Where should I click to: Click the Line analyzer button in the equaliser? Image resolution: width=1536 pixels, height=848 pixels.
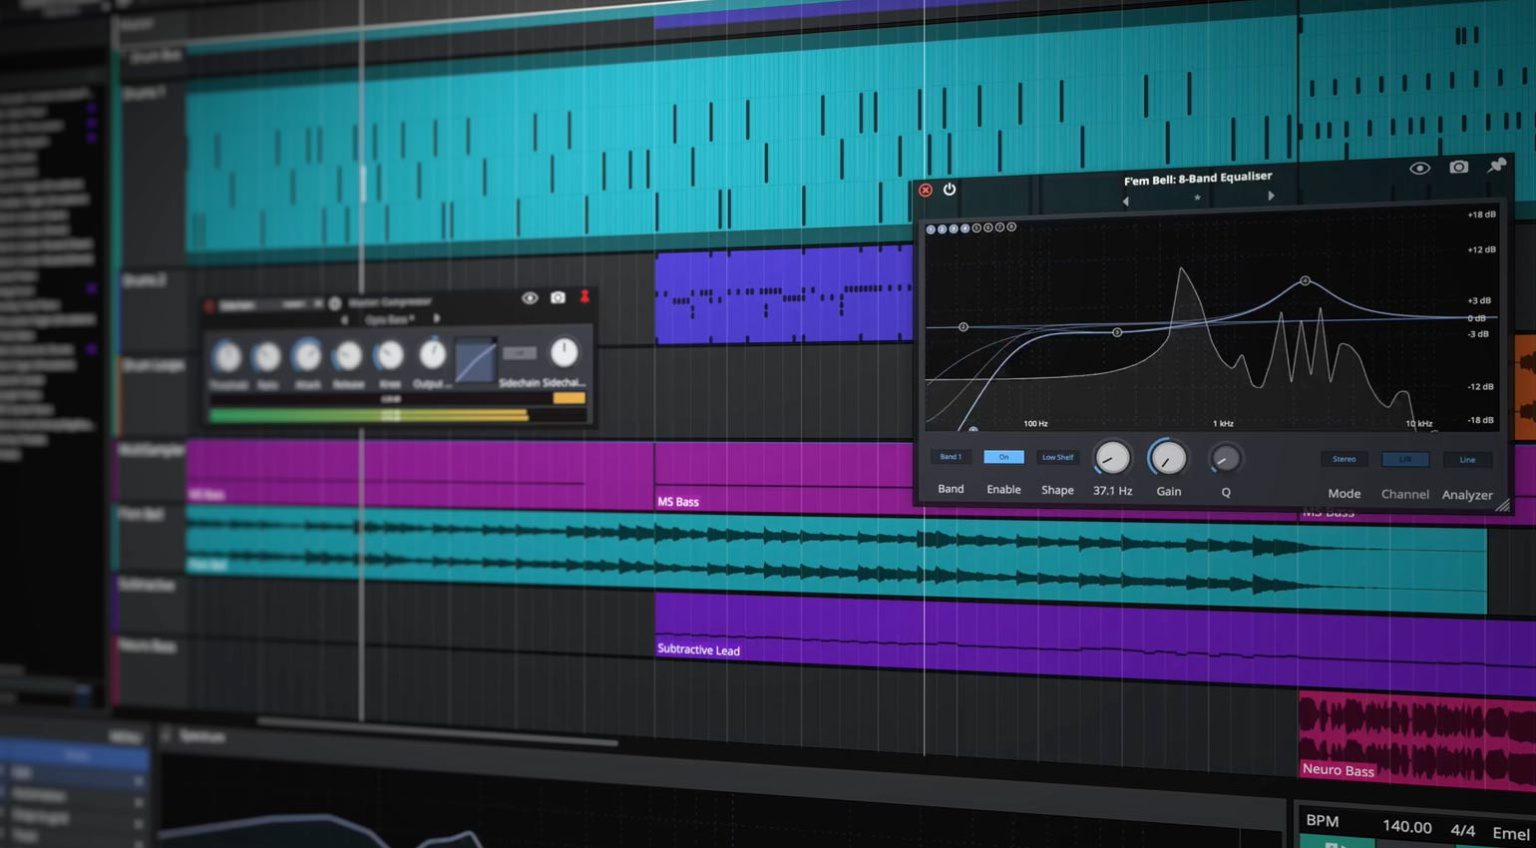coord(1468,459)
